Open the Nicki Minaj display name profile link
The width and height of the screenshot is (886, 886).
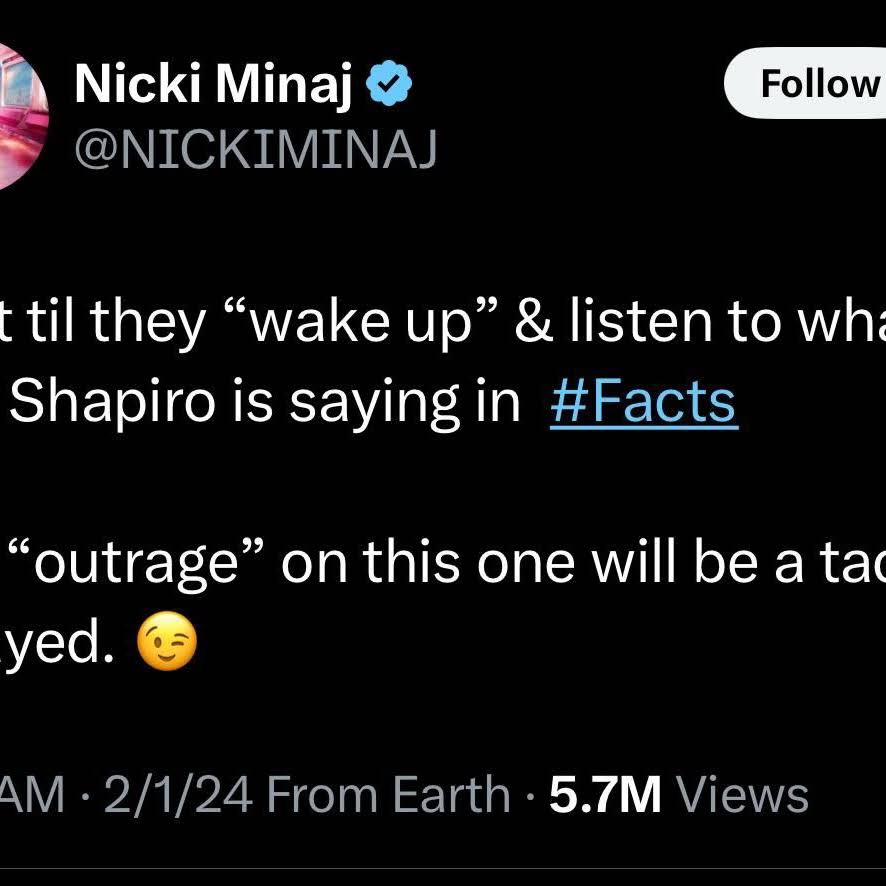point(214,84)
